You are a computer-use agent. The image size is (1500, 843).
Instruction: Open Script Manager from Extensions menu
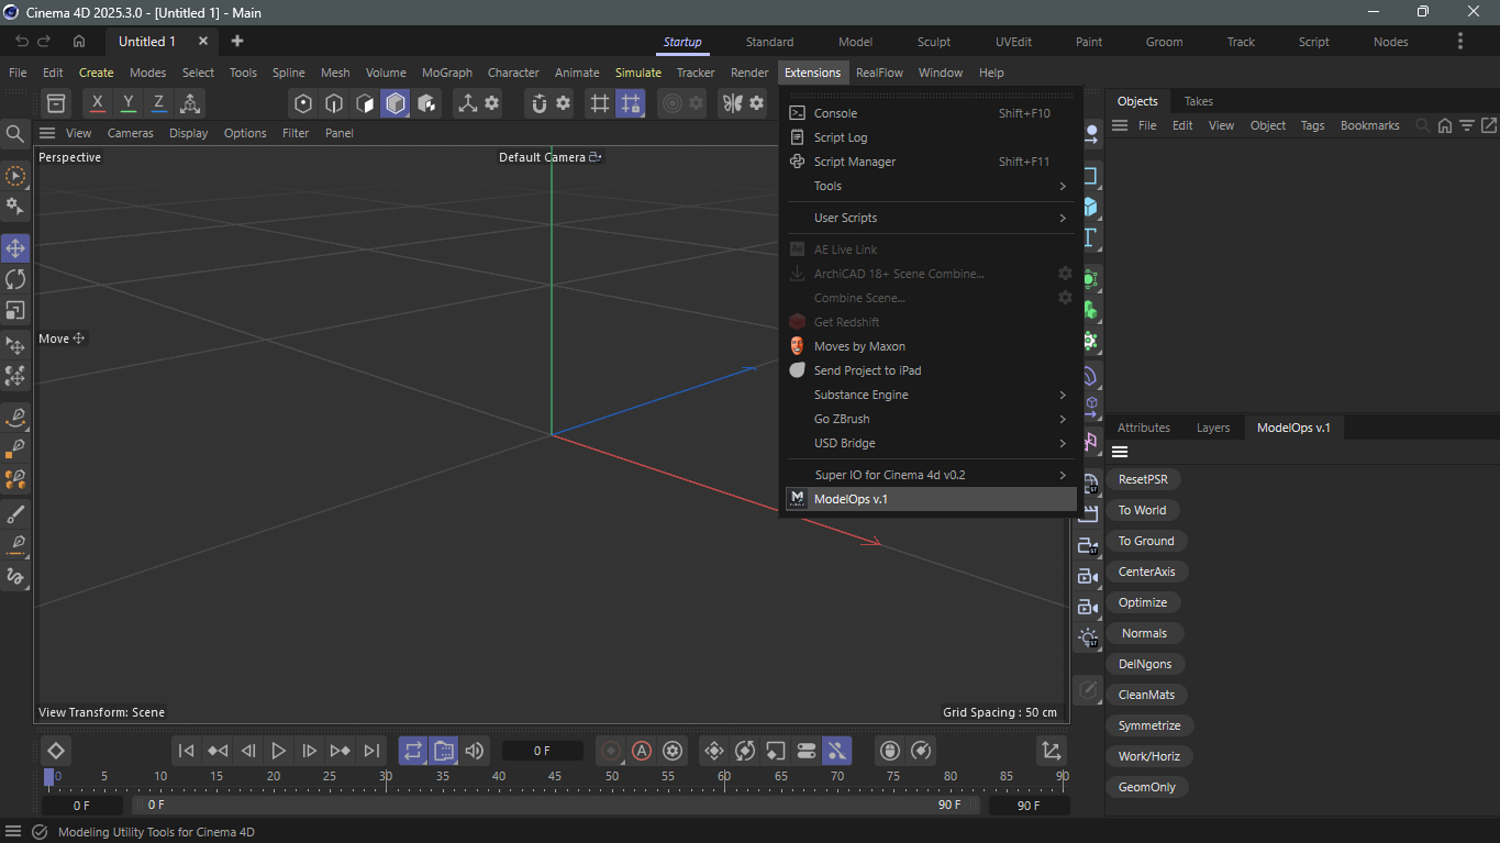932,162
